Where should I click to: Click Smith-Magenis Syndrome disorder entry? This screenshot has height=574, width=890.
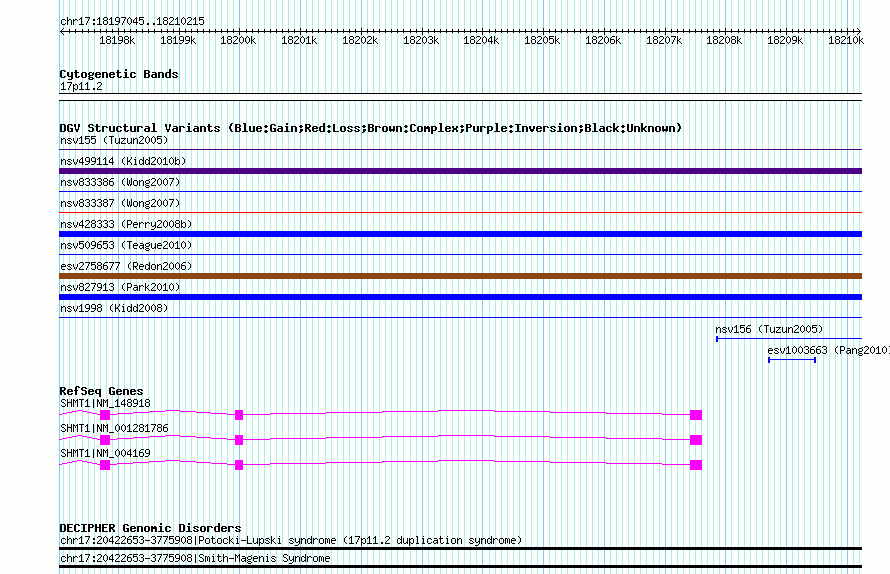pyautogui.click(x=195, y=559)
